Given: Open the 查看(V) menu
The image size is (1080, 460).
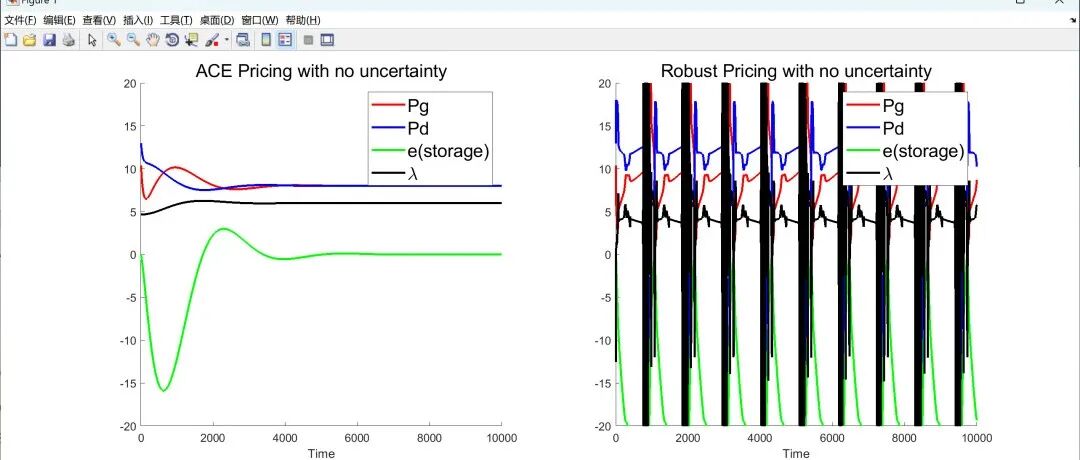Looking at the screenshot, I should (99, 21).
